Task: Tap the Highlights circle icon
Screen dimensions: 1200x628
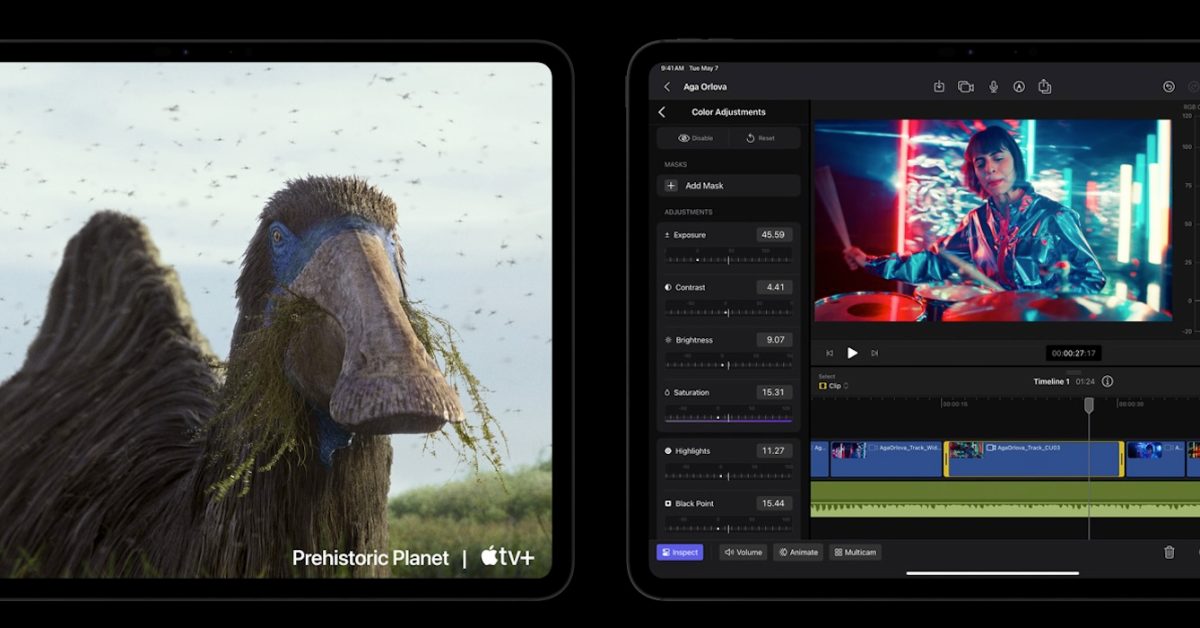Action: 668,451
